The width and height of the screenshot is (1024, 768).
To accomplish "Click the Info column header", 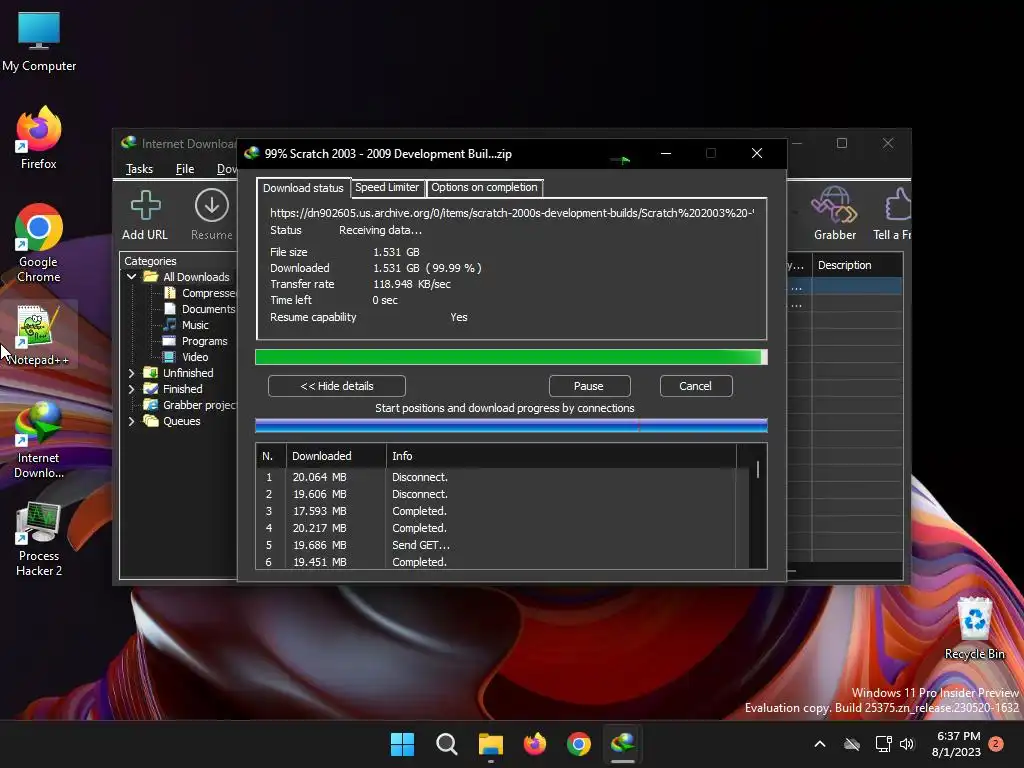I will [x=562, y=456].
